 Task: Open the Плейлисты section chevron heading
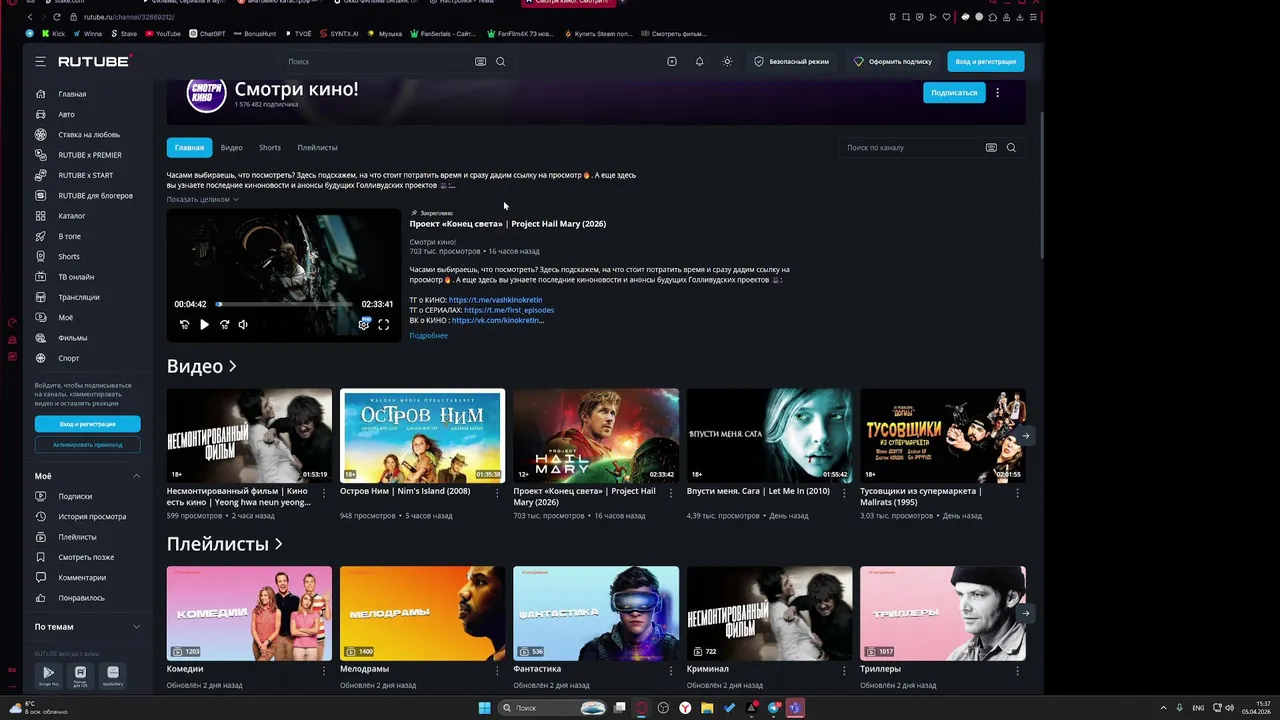[224, 544]
